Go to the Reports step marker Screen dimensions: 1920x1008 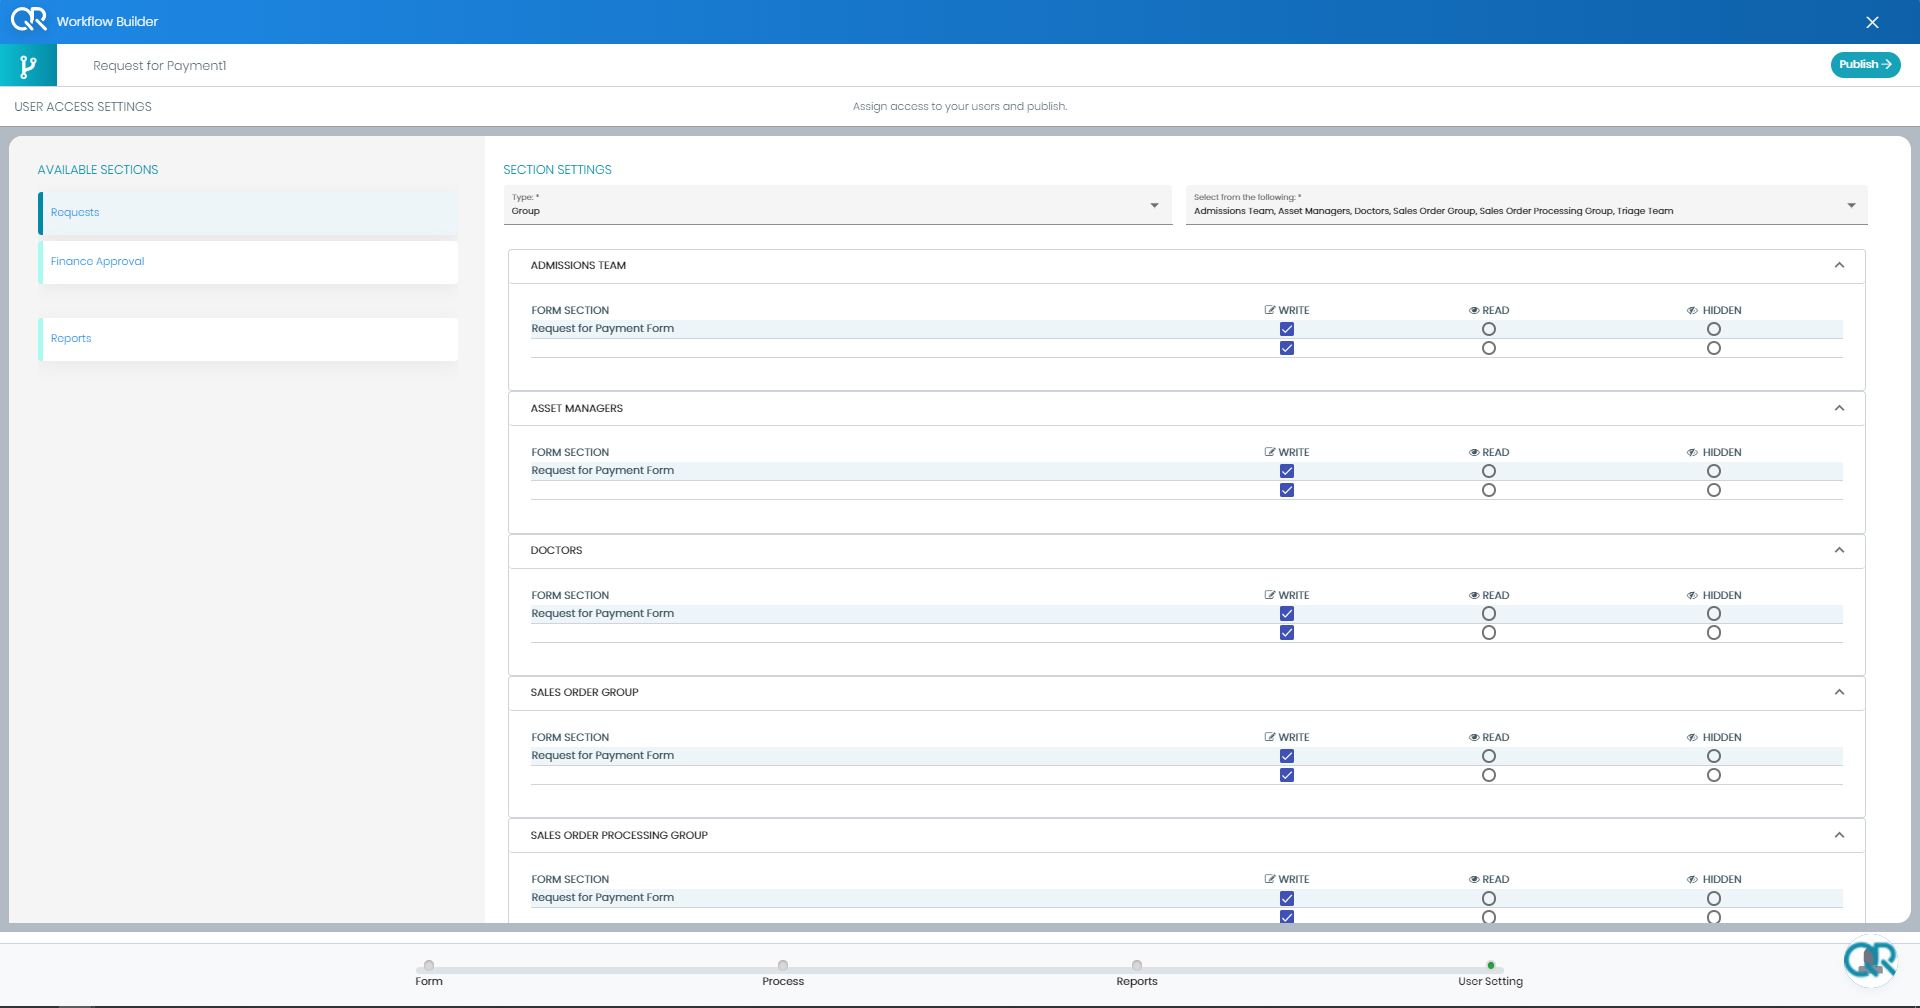(x=1137, y=966)
